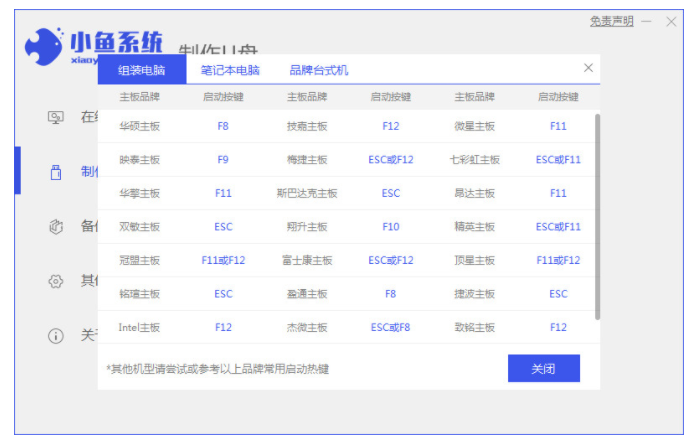699x445 pixels.
Task: Click the online install monitor icon in sidebar
Action: [x=56, y=118]
